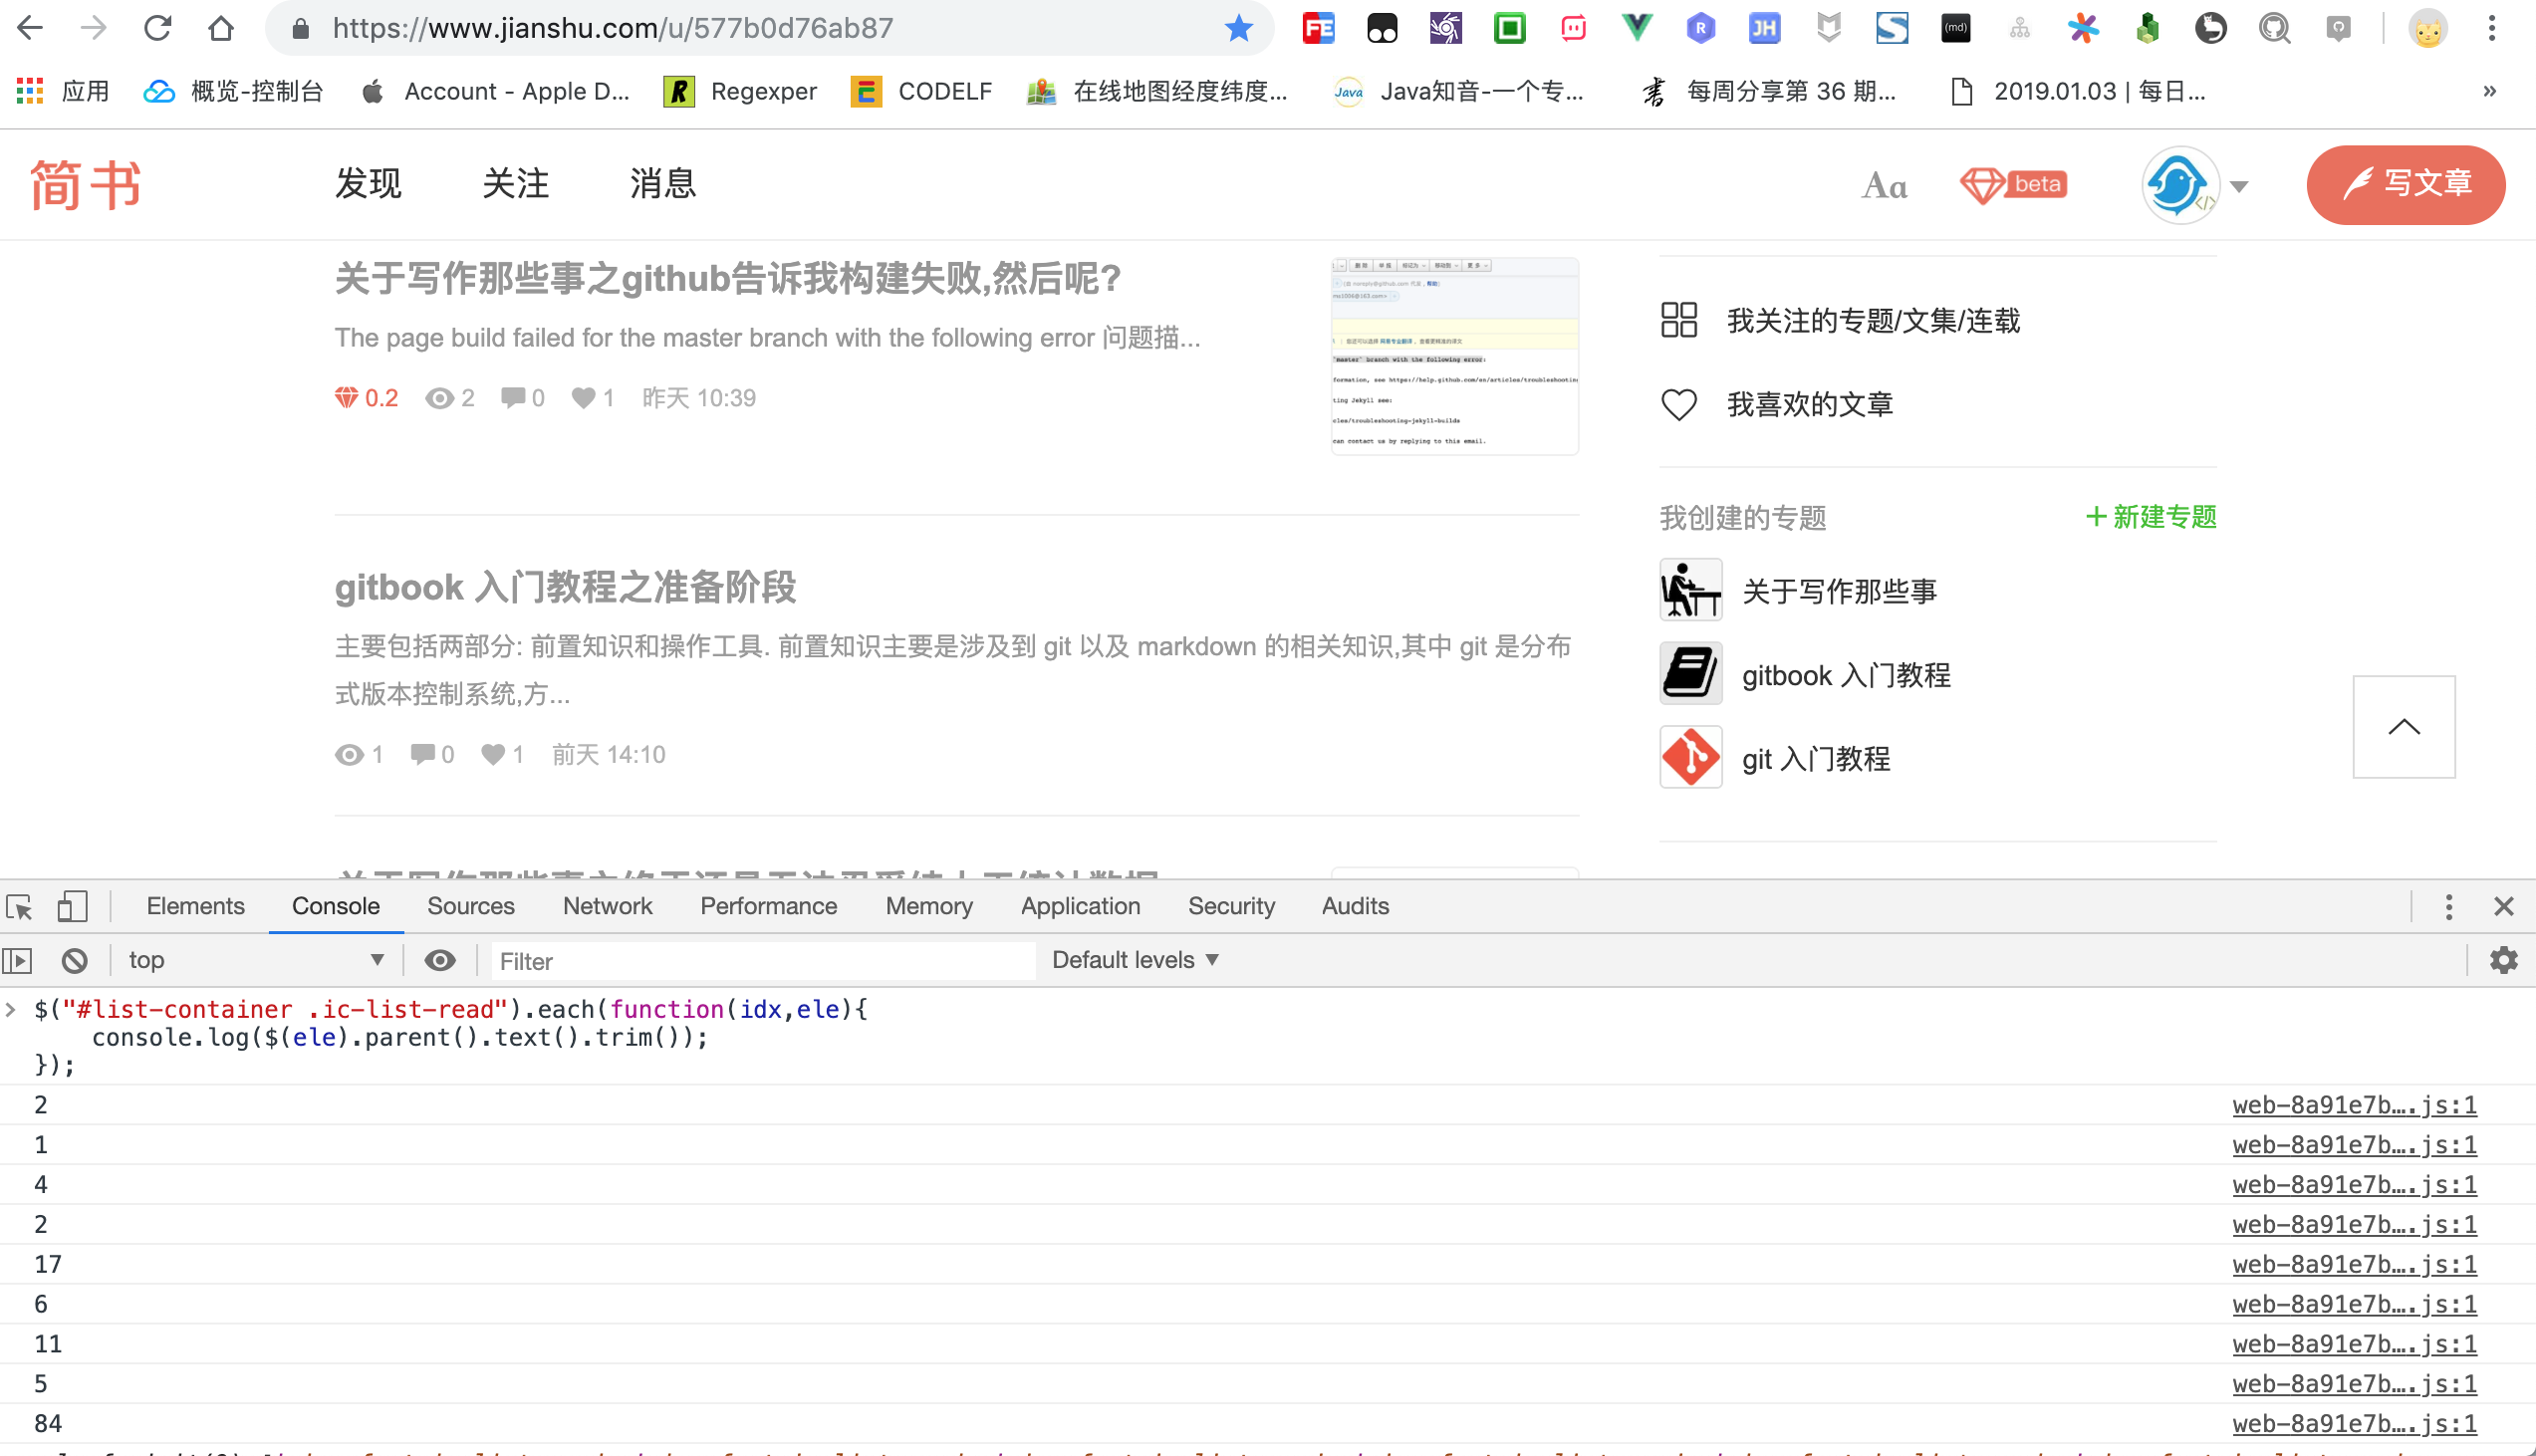This screenshot has width=2536, height=1456.
Task: Open DevTools console settings gear
Action: click(x=2504, y=960)
